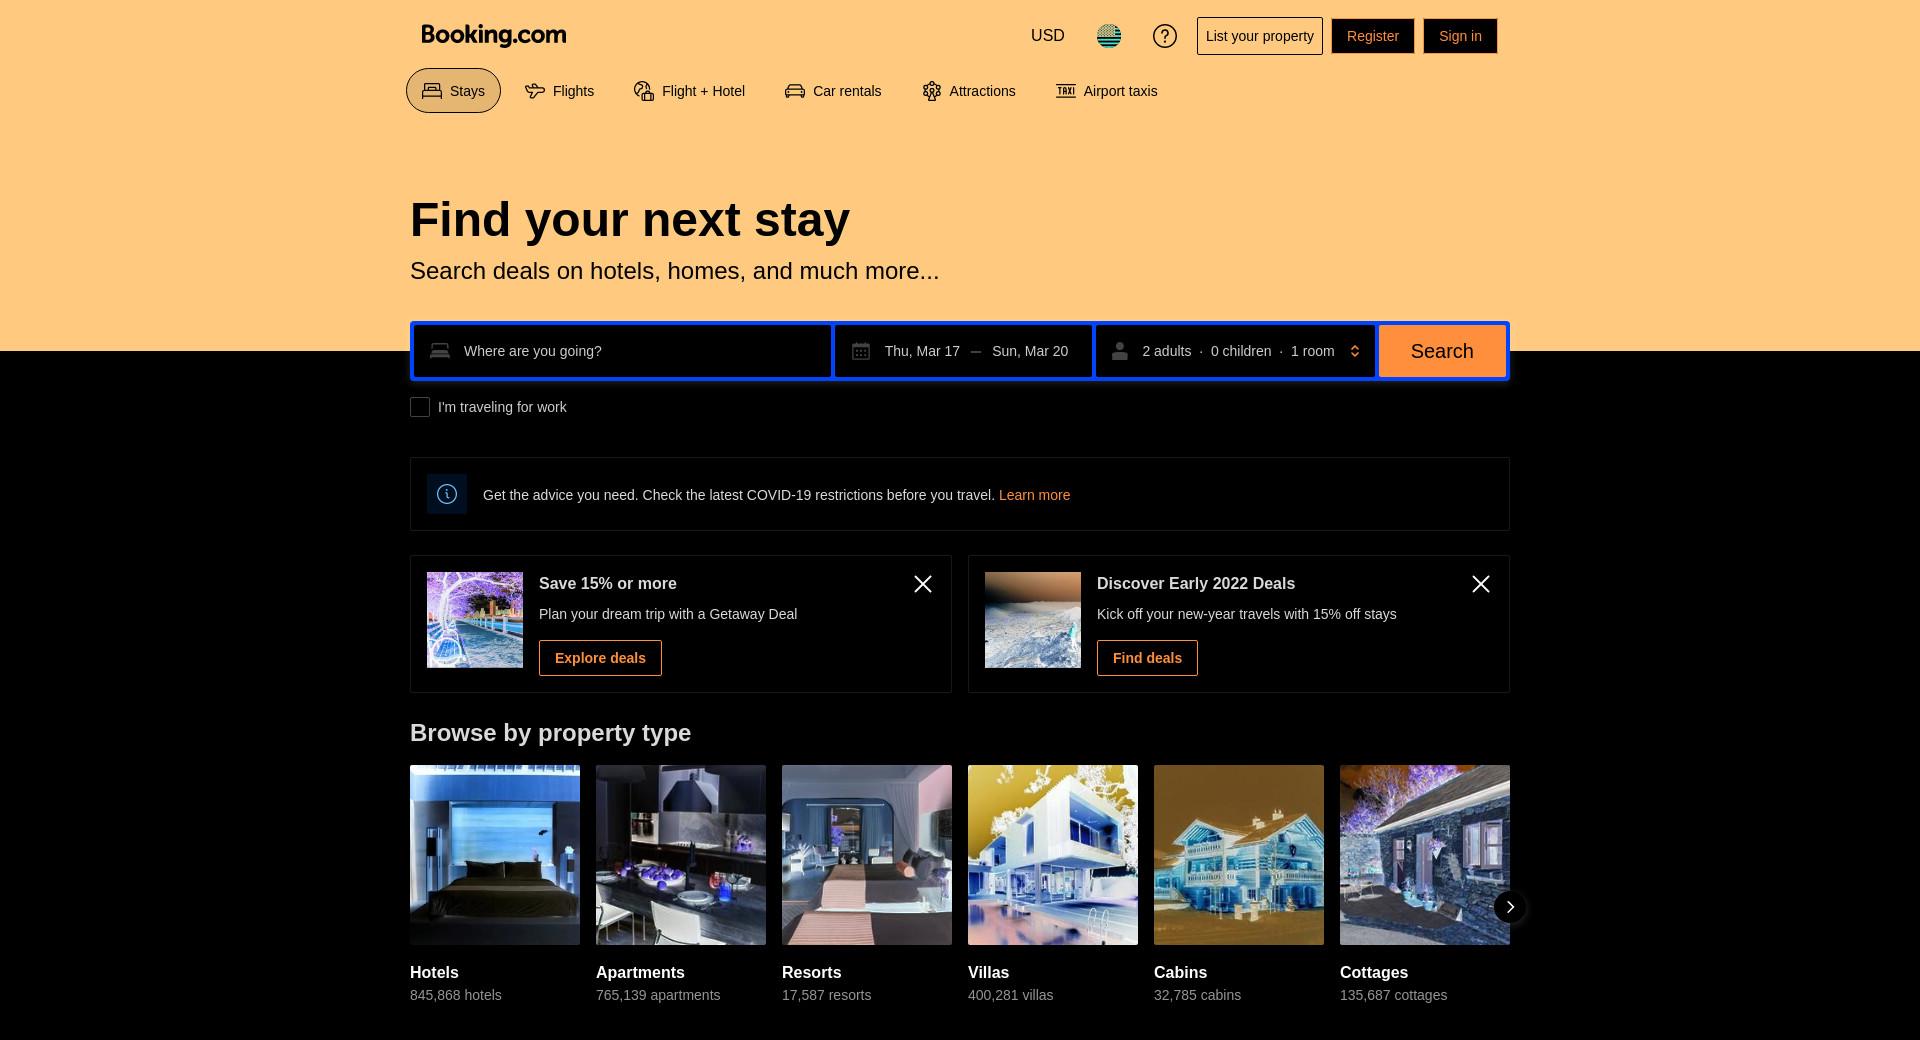This screenshot has width=1920, height=1040.
Task: Open check-out date Sun, Mar 20
Action: 1030,351
